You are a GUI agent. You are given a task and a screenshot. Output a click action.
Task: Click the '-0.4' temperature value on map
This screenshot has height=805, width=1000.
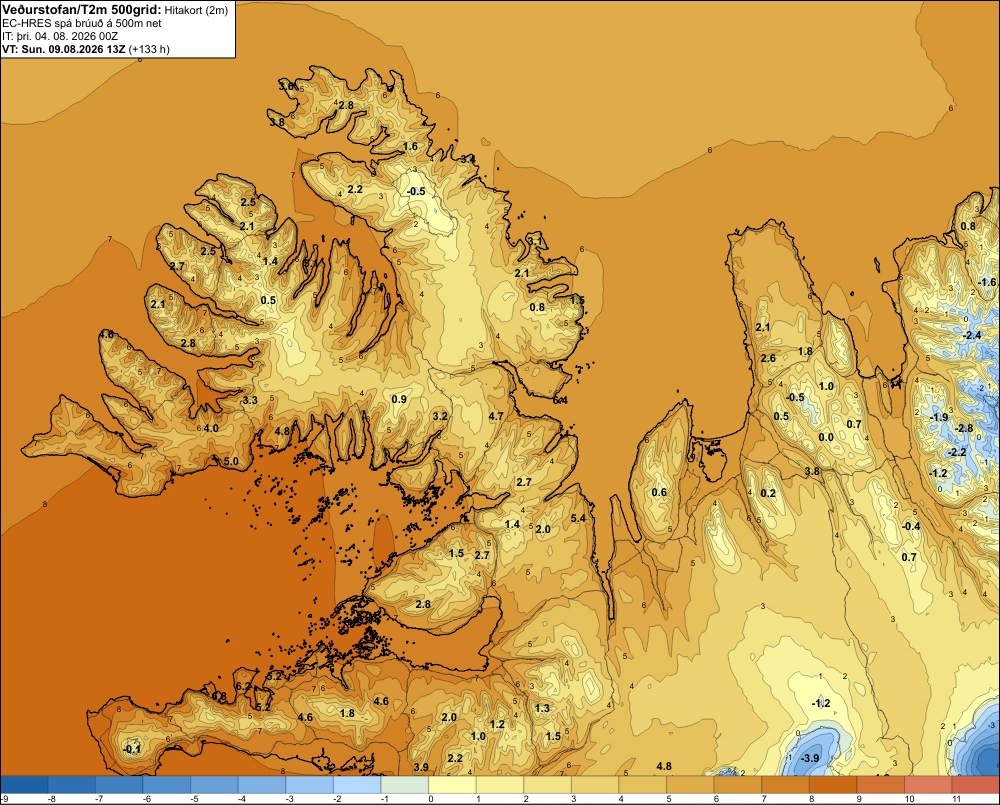point(911,526)
